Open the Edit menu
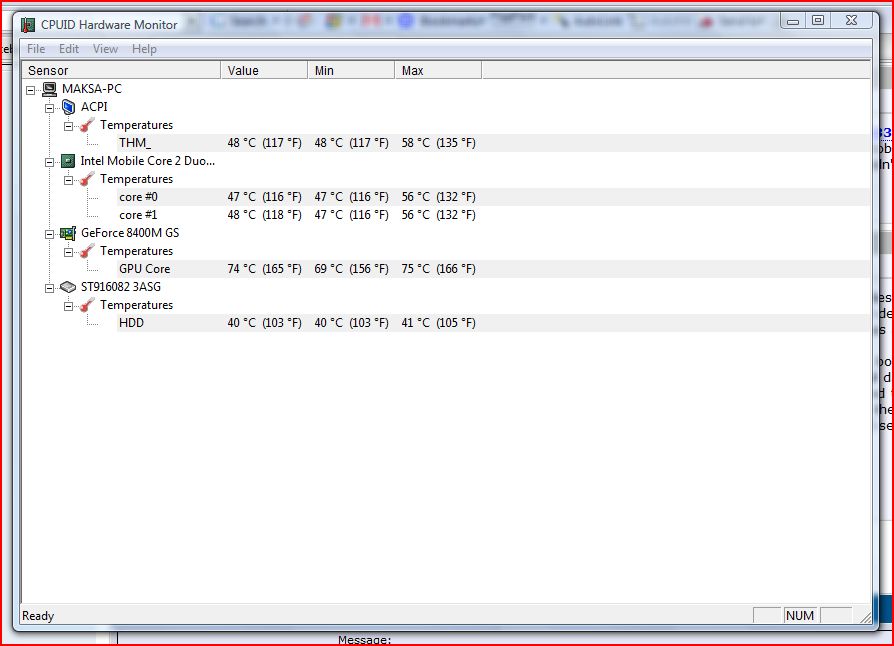The height and width of the screenshot is (646, 894). click(x=69, y=49)
